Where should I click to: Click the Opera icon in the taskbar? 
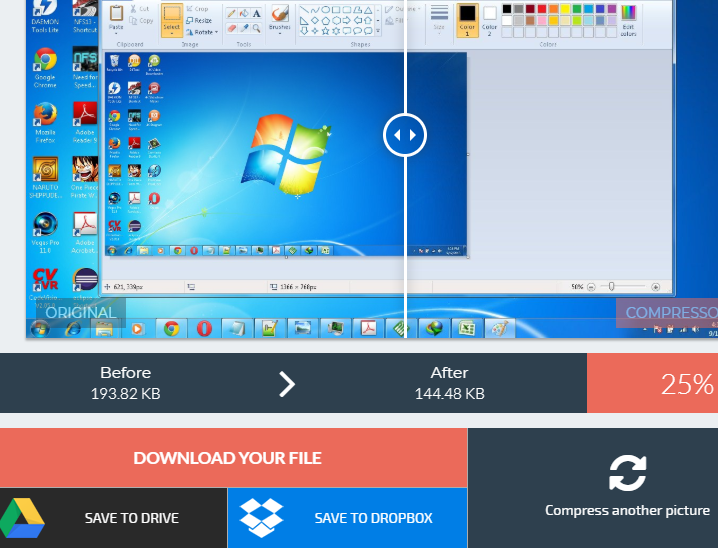pos(204,328)
